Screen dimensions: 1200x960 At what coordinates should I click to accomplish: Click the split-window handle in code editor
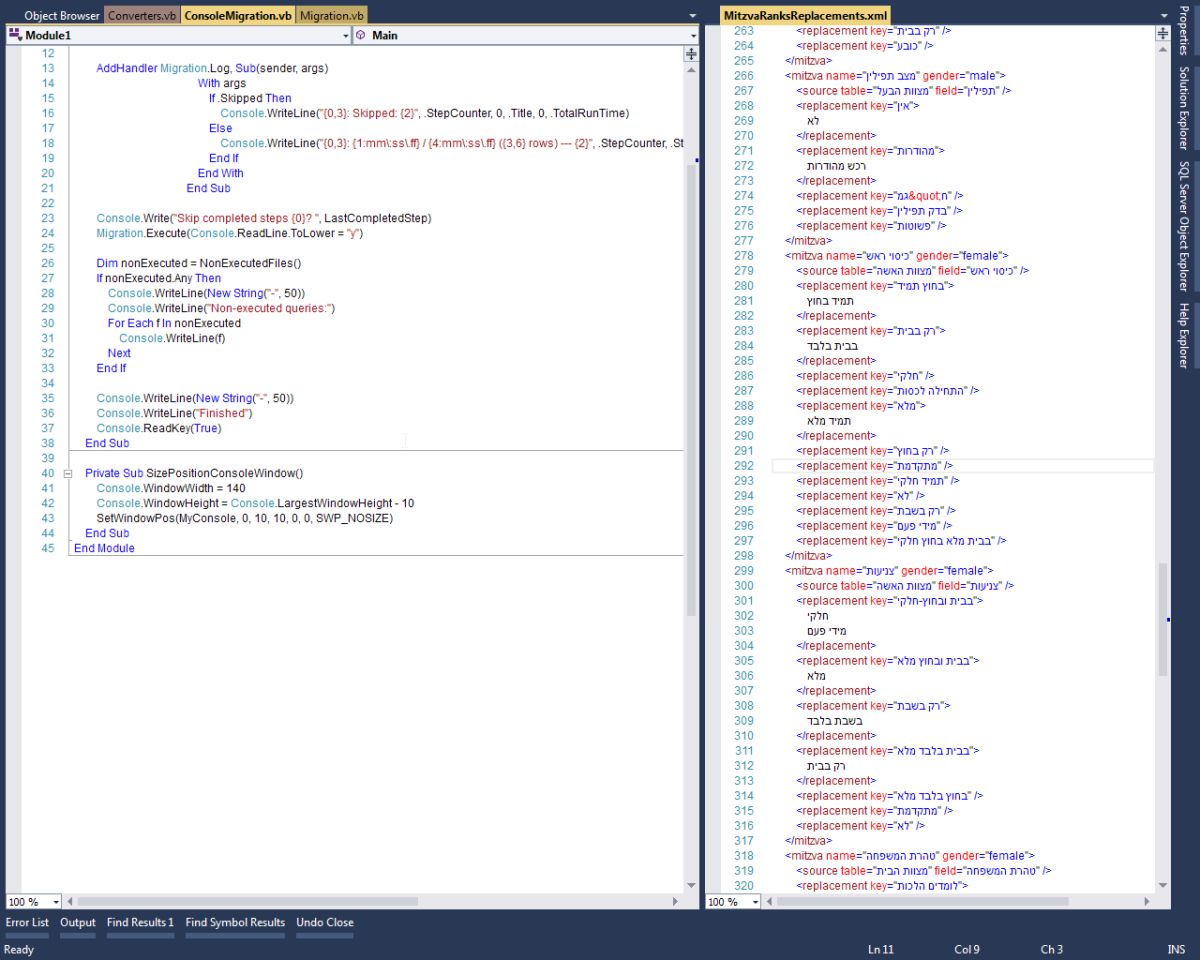[691, 54]
